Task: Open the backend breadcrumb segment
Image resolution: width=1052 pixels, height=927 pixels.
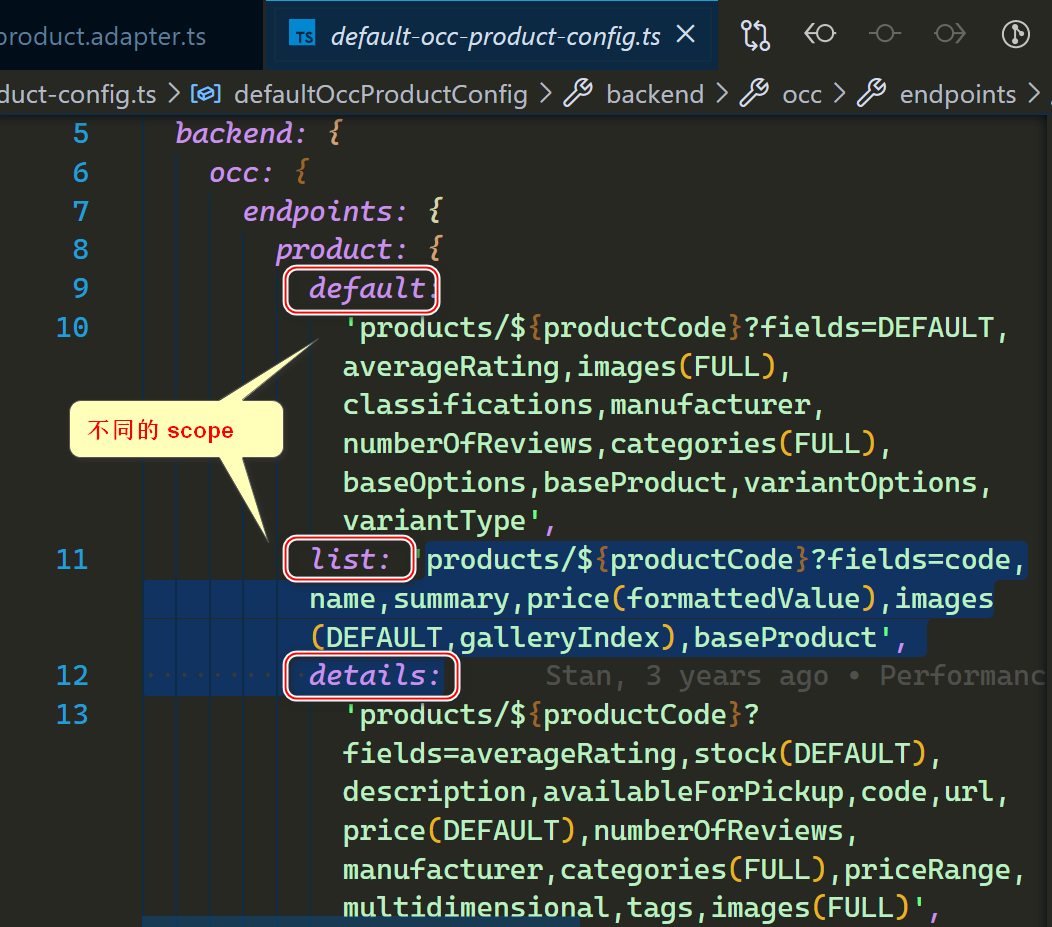Action: pos(655,95)
